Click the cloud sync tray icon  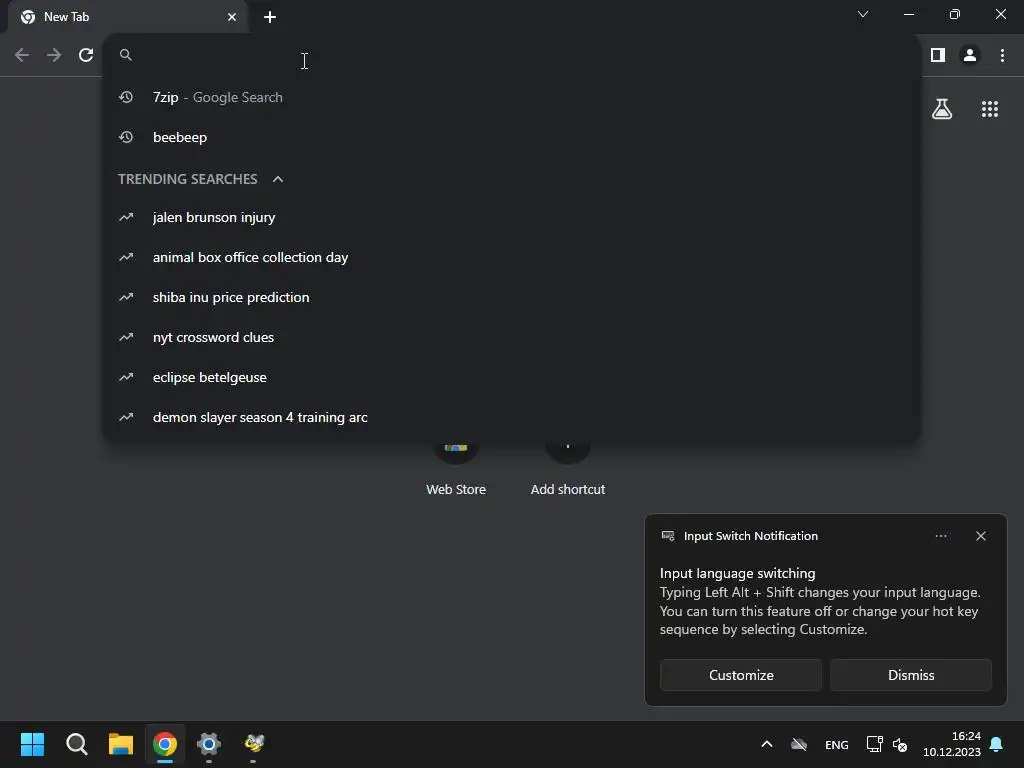tap(799, 744)
